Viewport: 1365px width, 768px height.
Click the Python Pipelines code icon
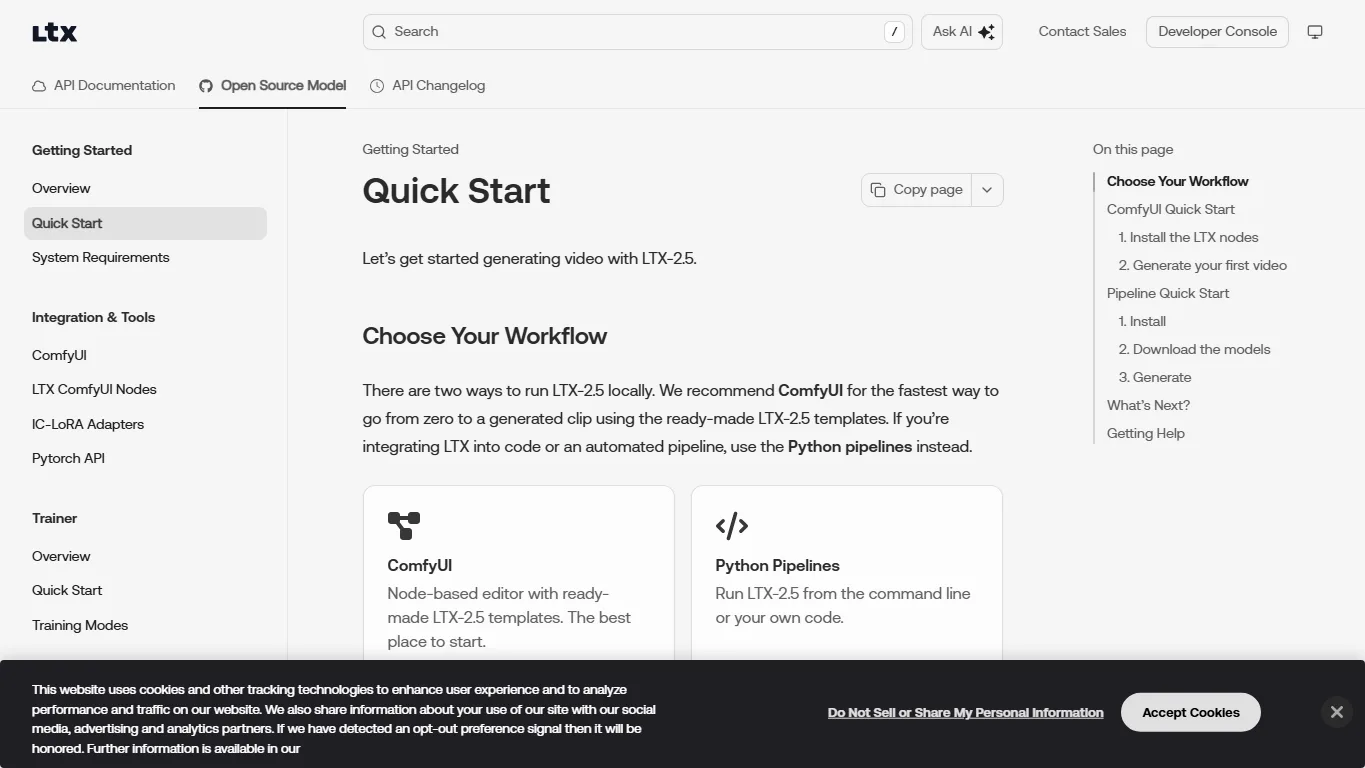[732, 525]
